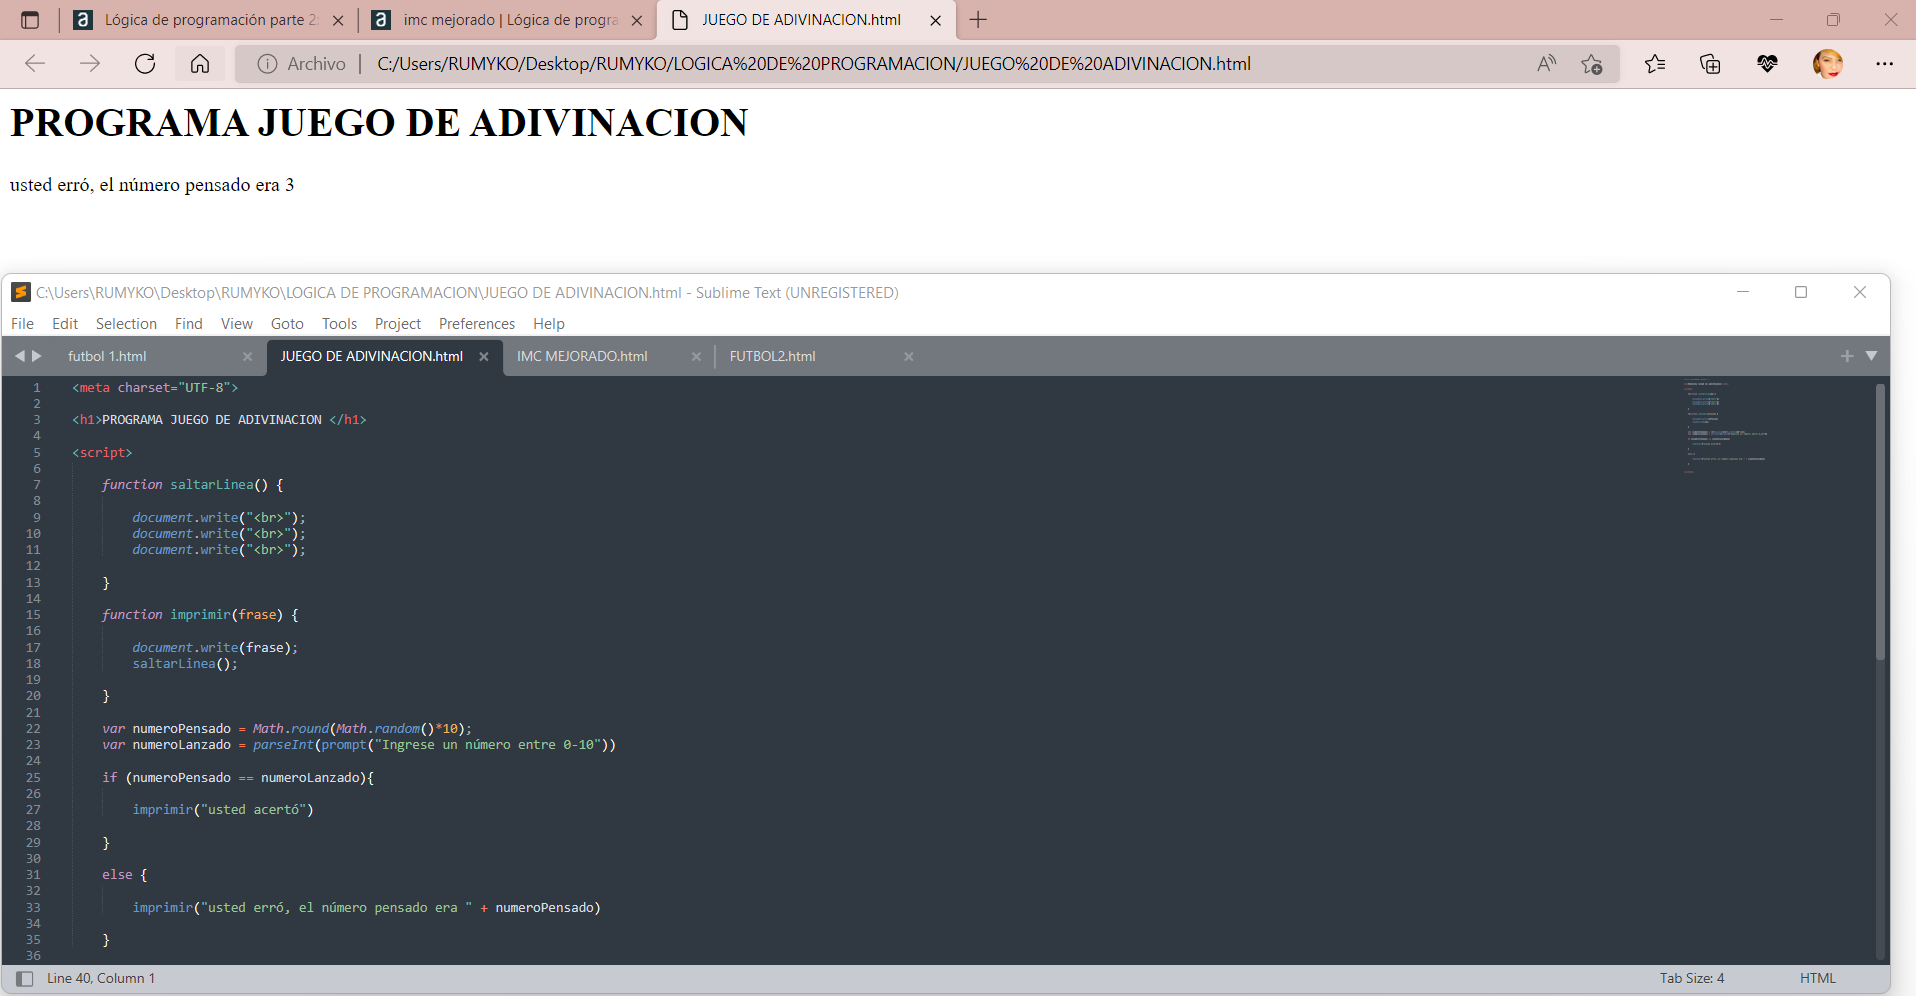Close FUTBOL2.html tab in Sublime
Viewport: 1916px width, 996px height.
(x=909, y=357)
